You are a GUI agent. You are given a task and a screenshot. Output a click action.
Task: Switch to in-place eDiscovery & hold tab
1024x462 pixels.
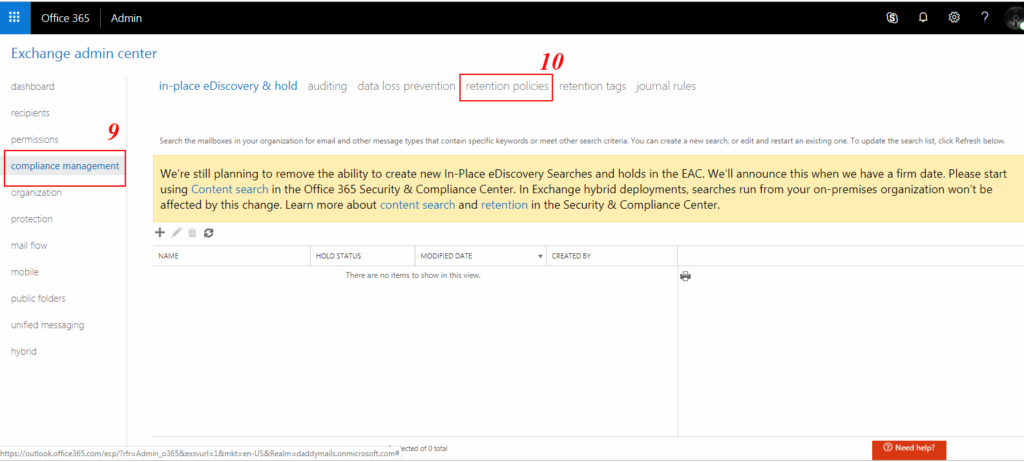pyautogui.click(x=228, y=86)
